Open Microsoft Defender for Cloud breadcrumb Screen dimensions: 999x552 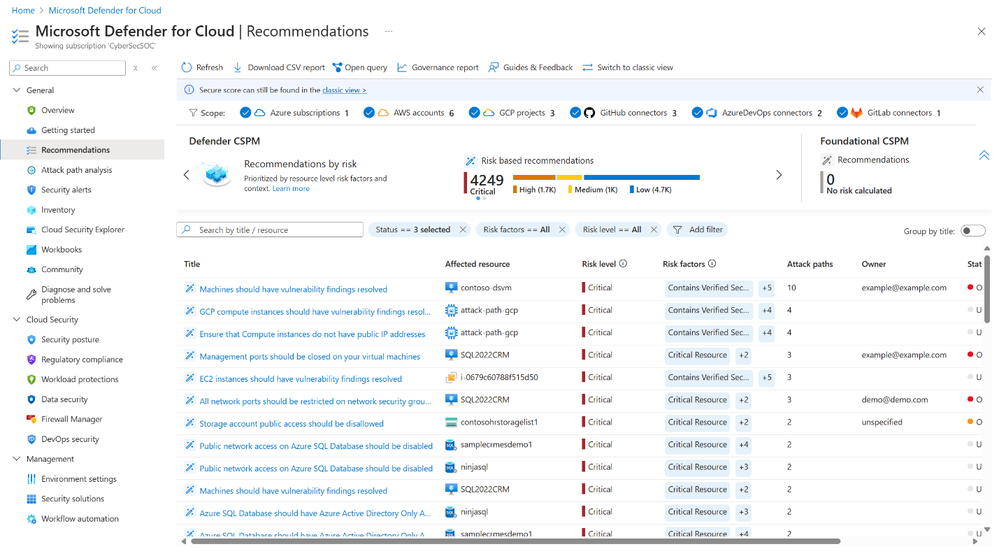point(105,10)
